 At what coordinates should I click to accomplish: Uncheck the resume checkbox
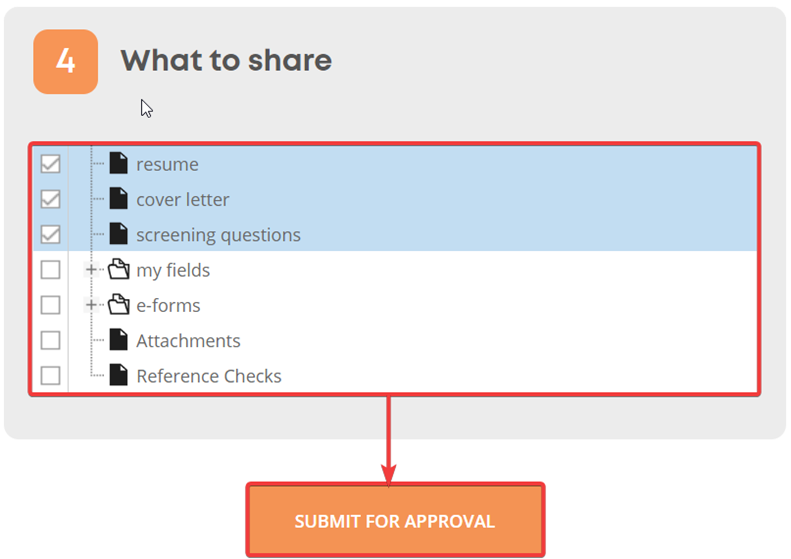(50, 164)
